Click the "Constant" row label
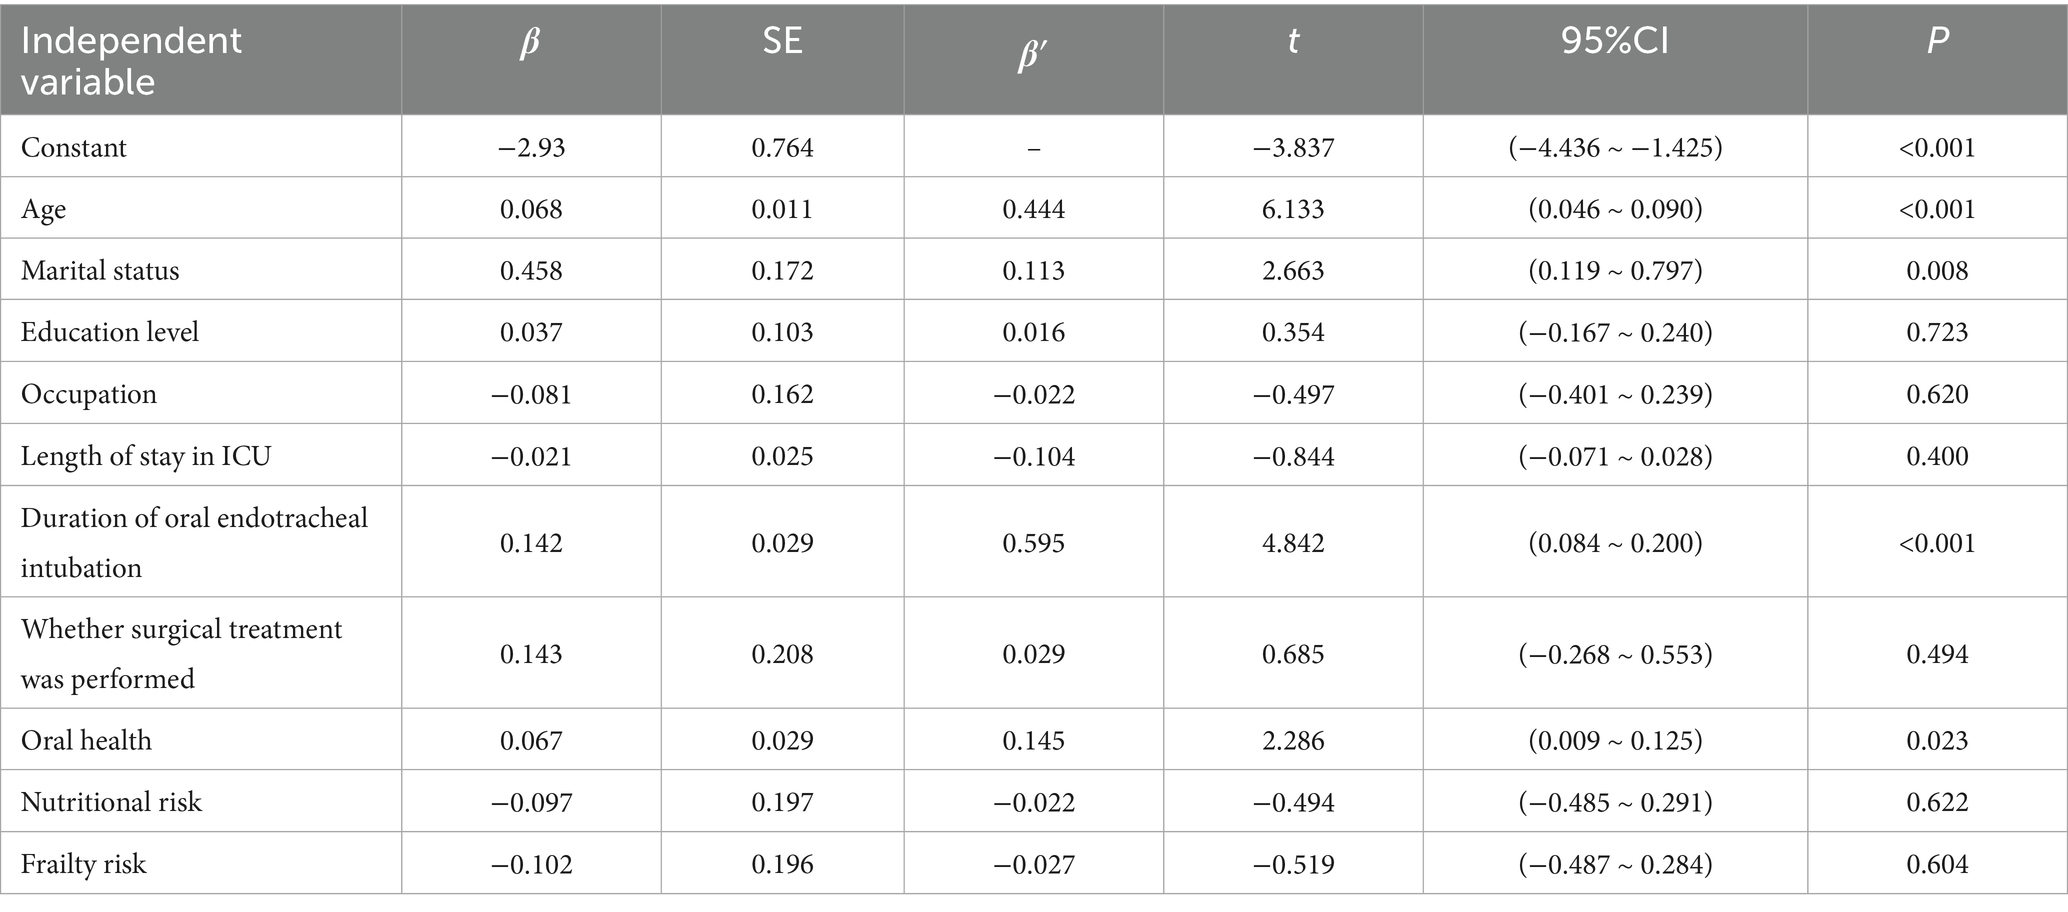This screenshot has height=912, width=2068. 74,148
